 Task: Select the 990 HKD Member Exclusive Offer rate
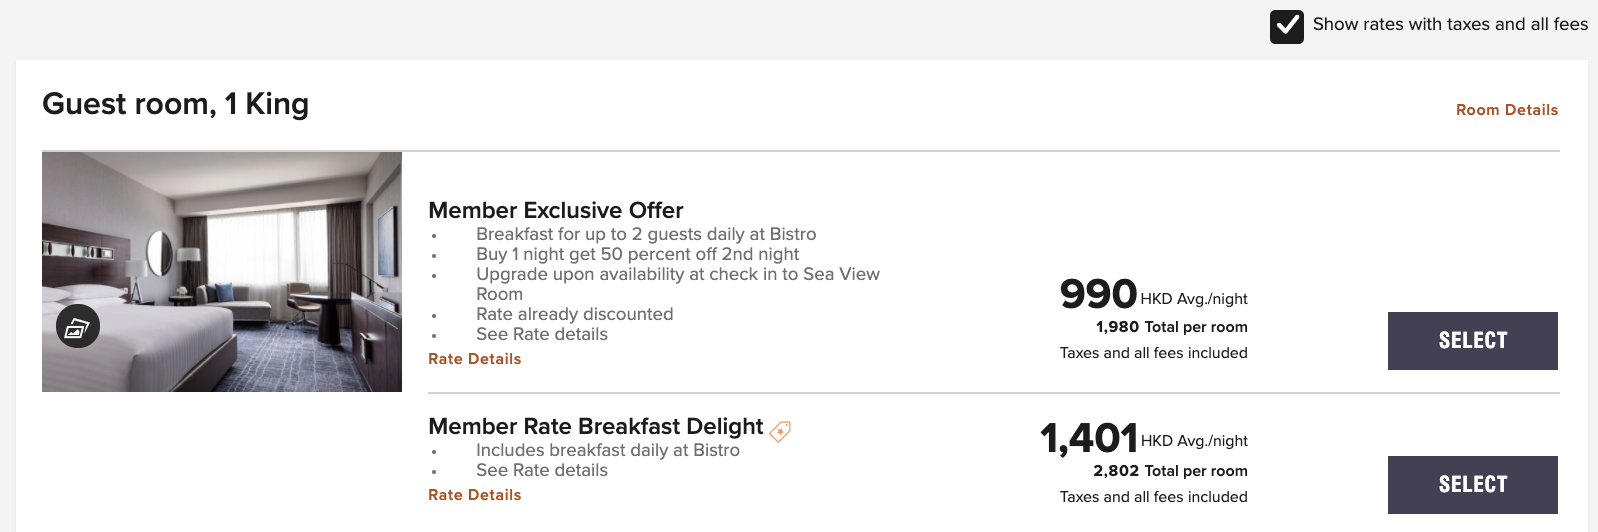click(x=1473, y=341)
